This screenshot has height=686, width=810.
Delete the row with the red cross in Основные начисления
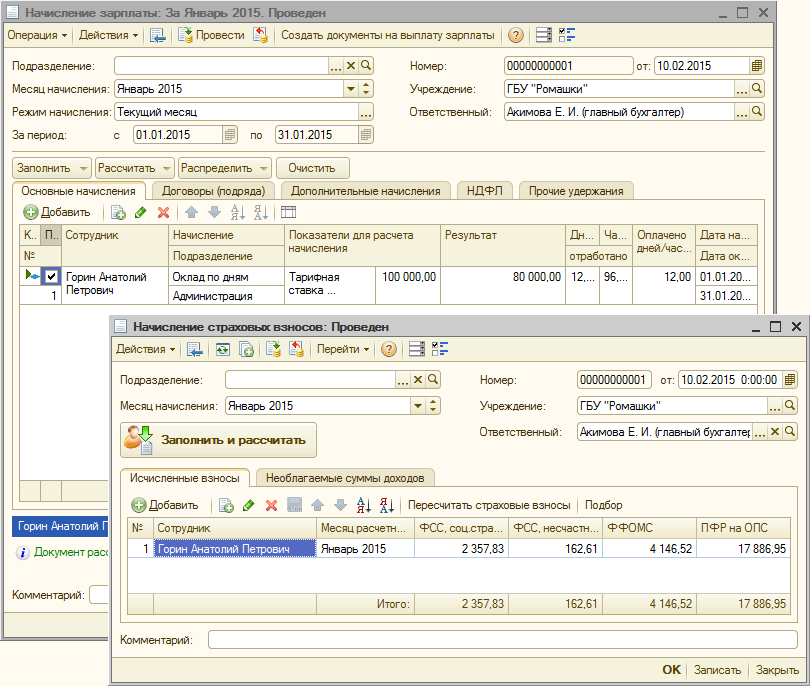point(163,212)
